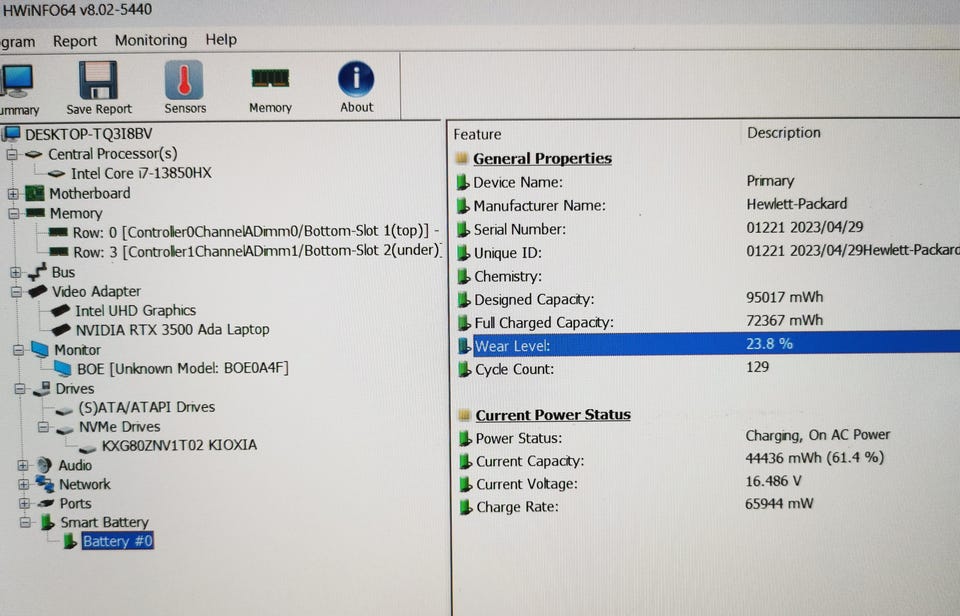
Task: Click the Smart Battery green icon
Action: [x=47, y=522]
